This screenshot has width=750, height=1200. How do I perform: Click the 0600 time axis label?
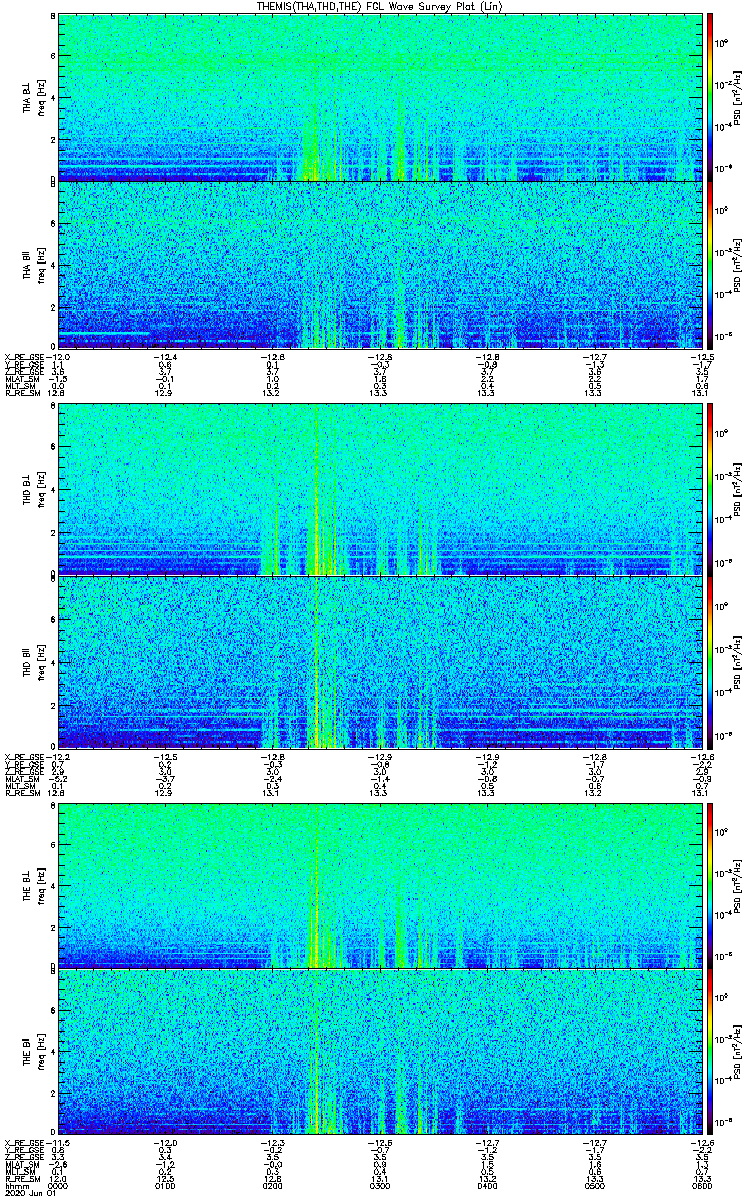[x=701, y=1185]
